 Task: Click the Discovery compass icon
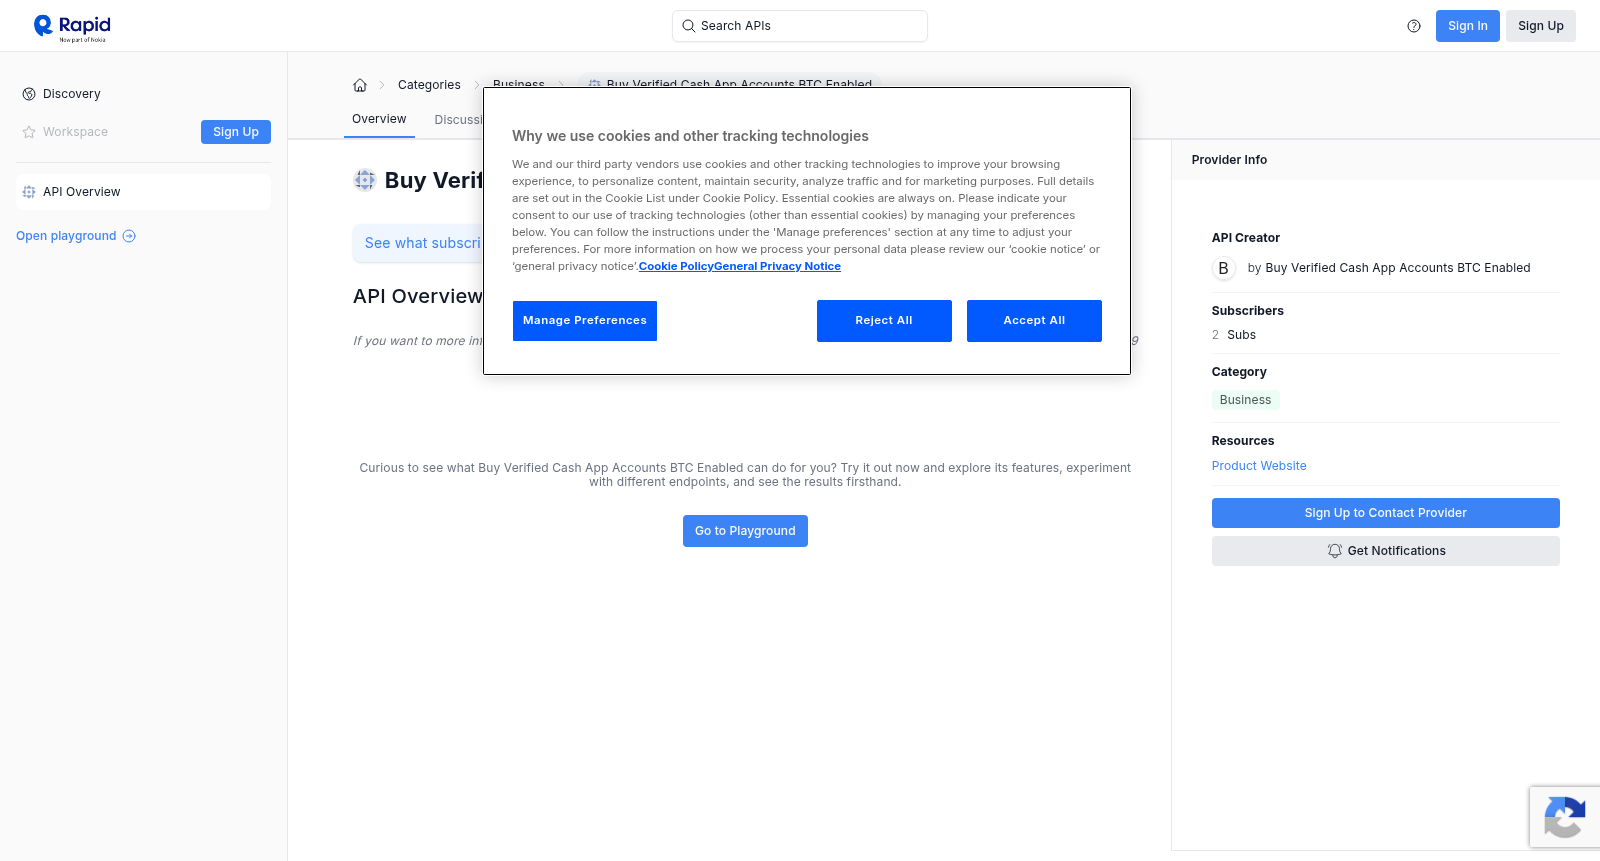29,94
